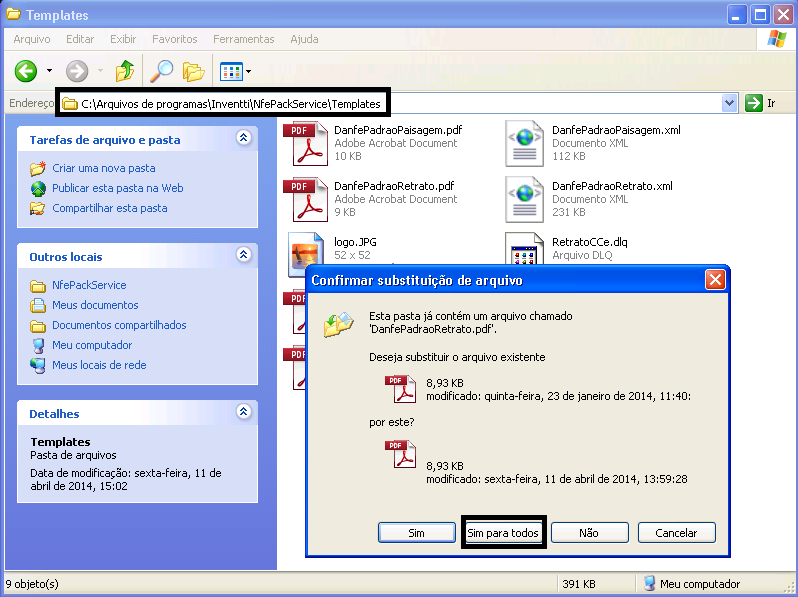
Task: Go up one folder level
Action: [125, 71]
